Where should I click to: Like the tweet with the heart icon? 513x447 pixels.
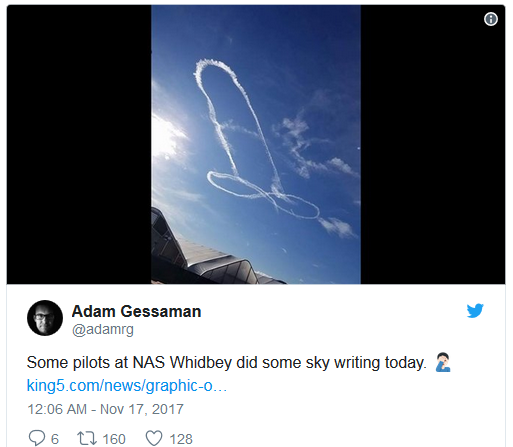pos(154,438)
